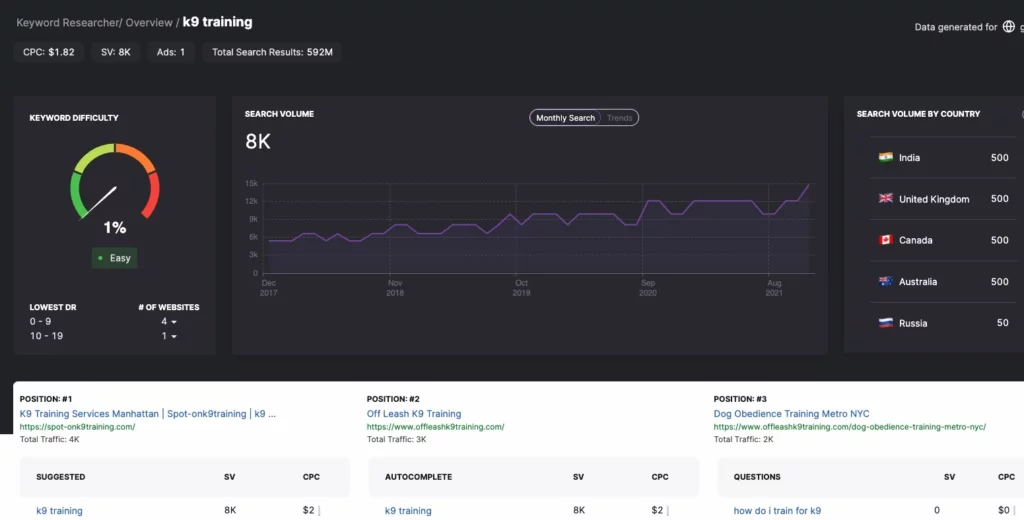Click the Australia flag icon
Image resolution: width=1024 pixels, height=520 pixels.
(x=885, y=282)
